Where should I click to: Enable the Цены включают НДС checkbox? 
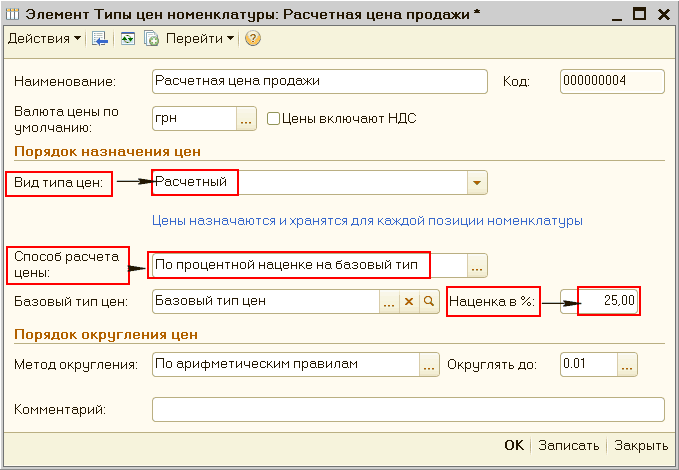click(273, 119)
